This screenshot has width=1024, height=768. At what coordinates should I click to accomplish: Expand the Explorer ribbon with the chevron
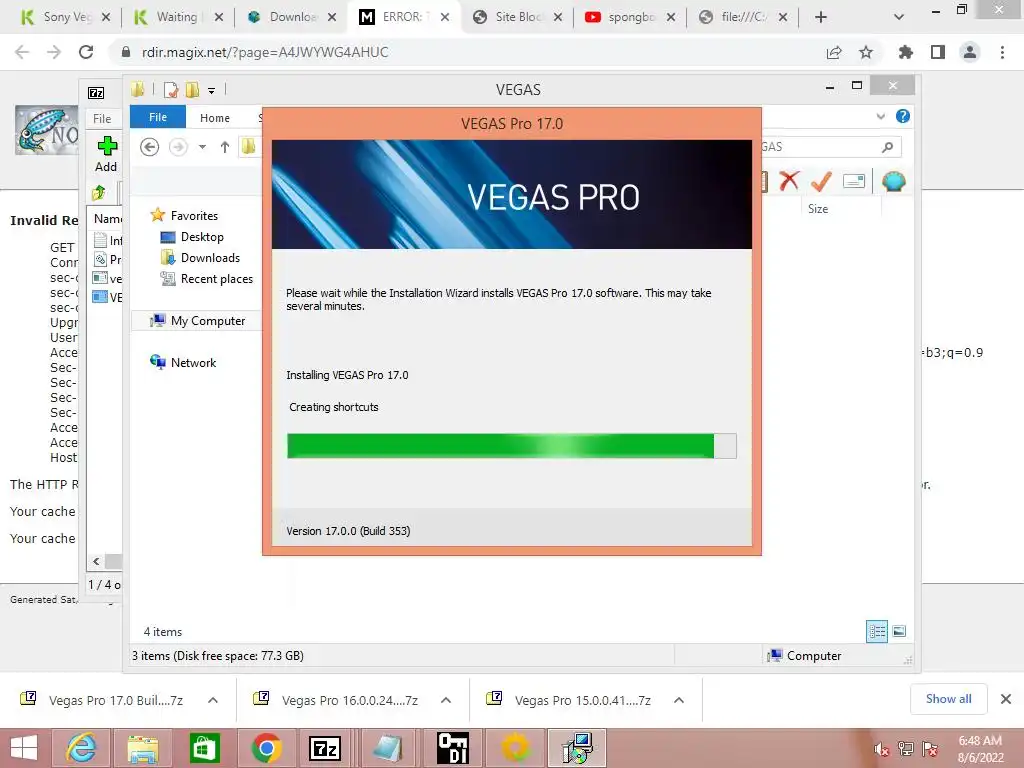[880, 116]
